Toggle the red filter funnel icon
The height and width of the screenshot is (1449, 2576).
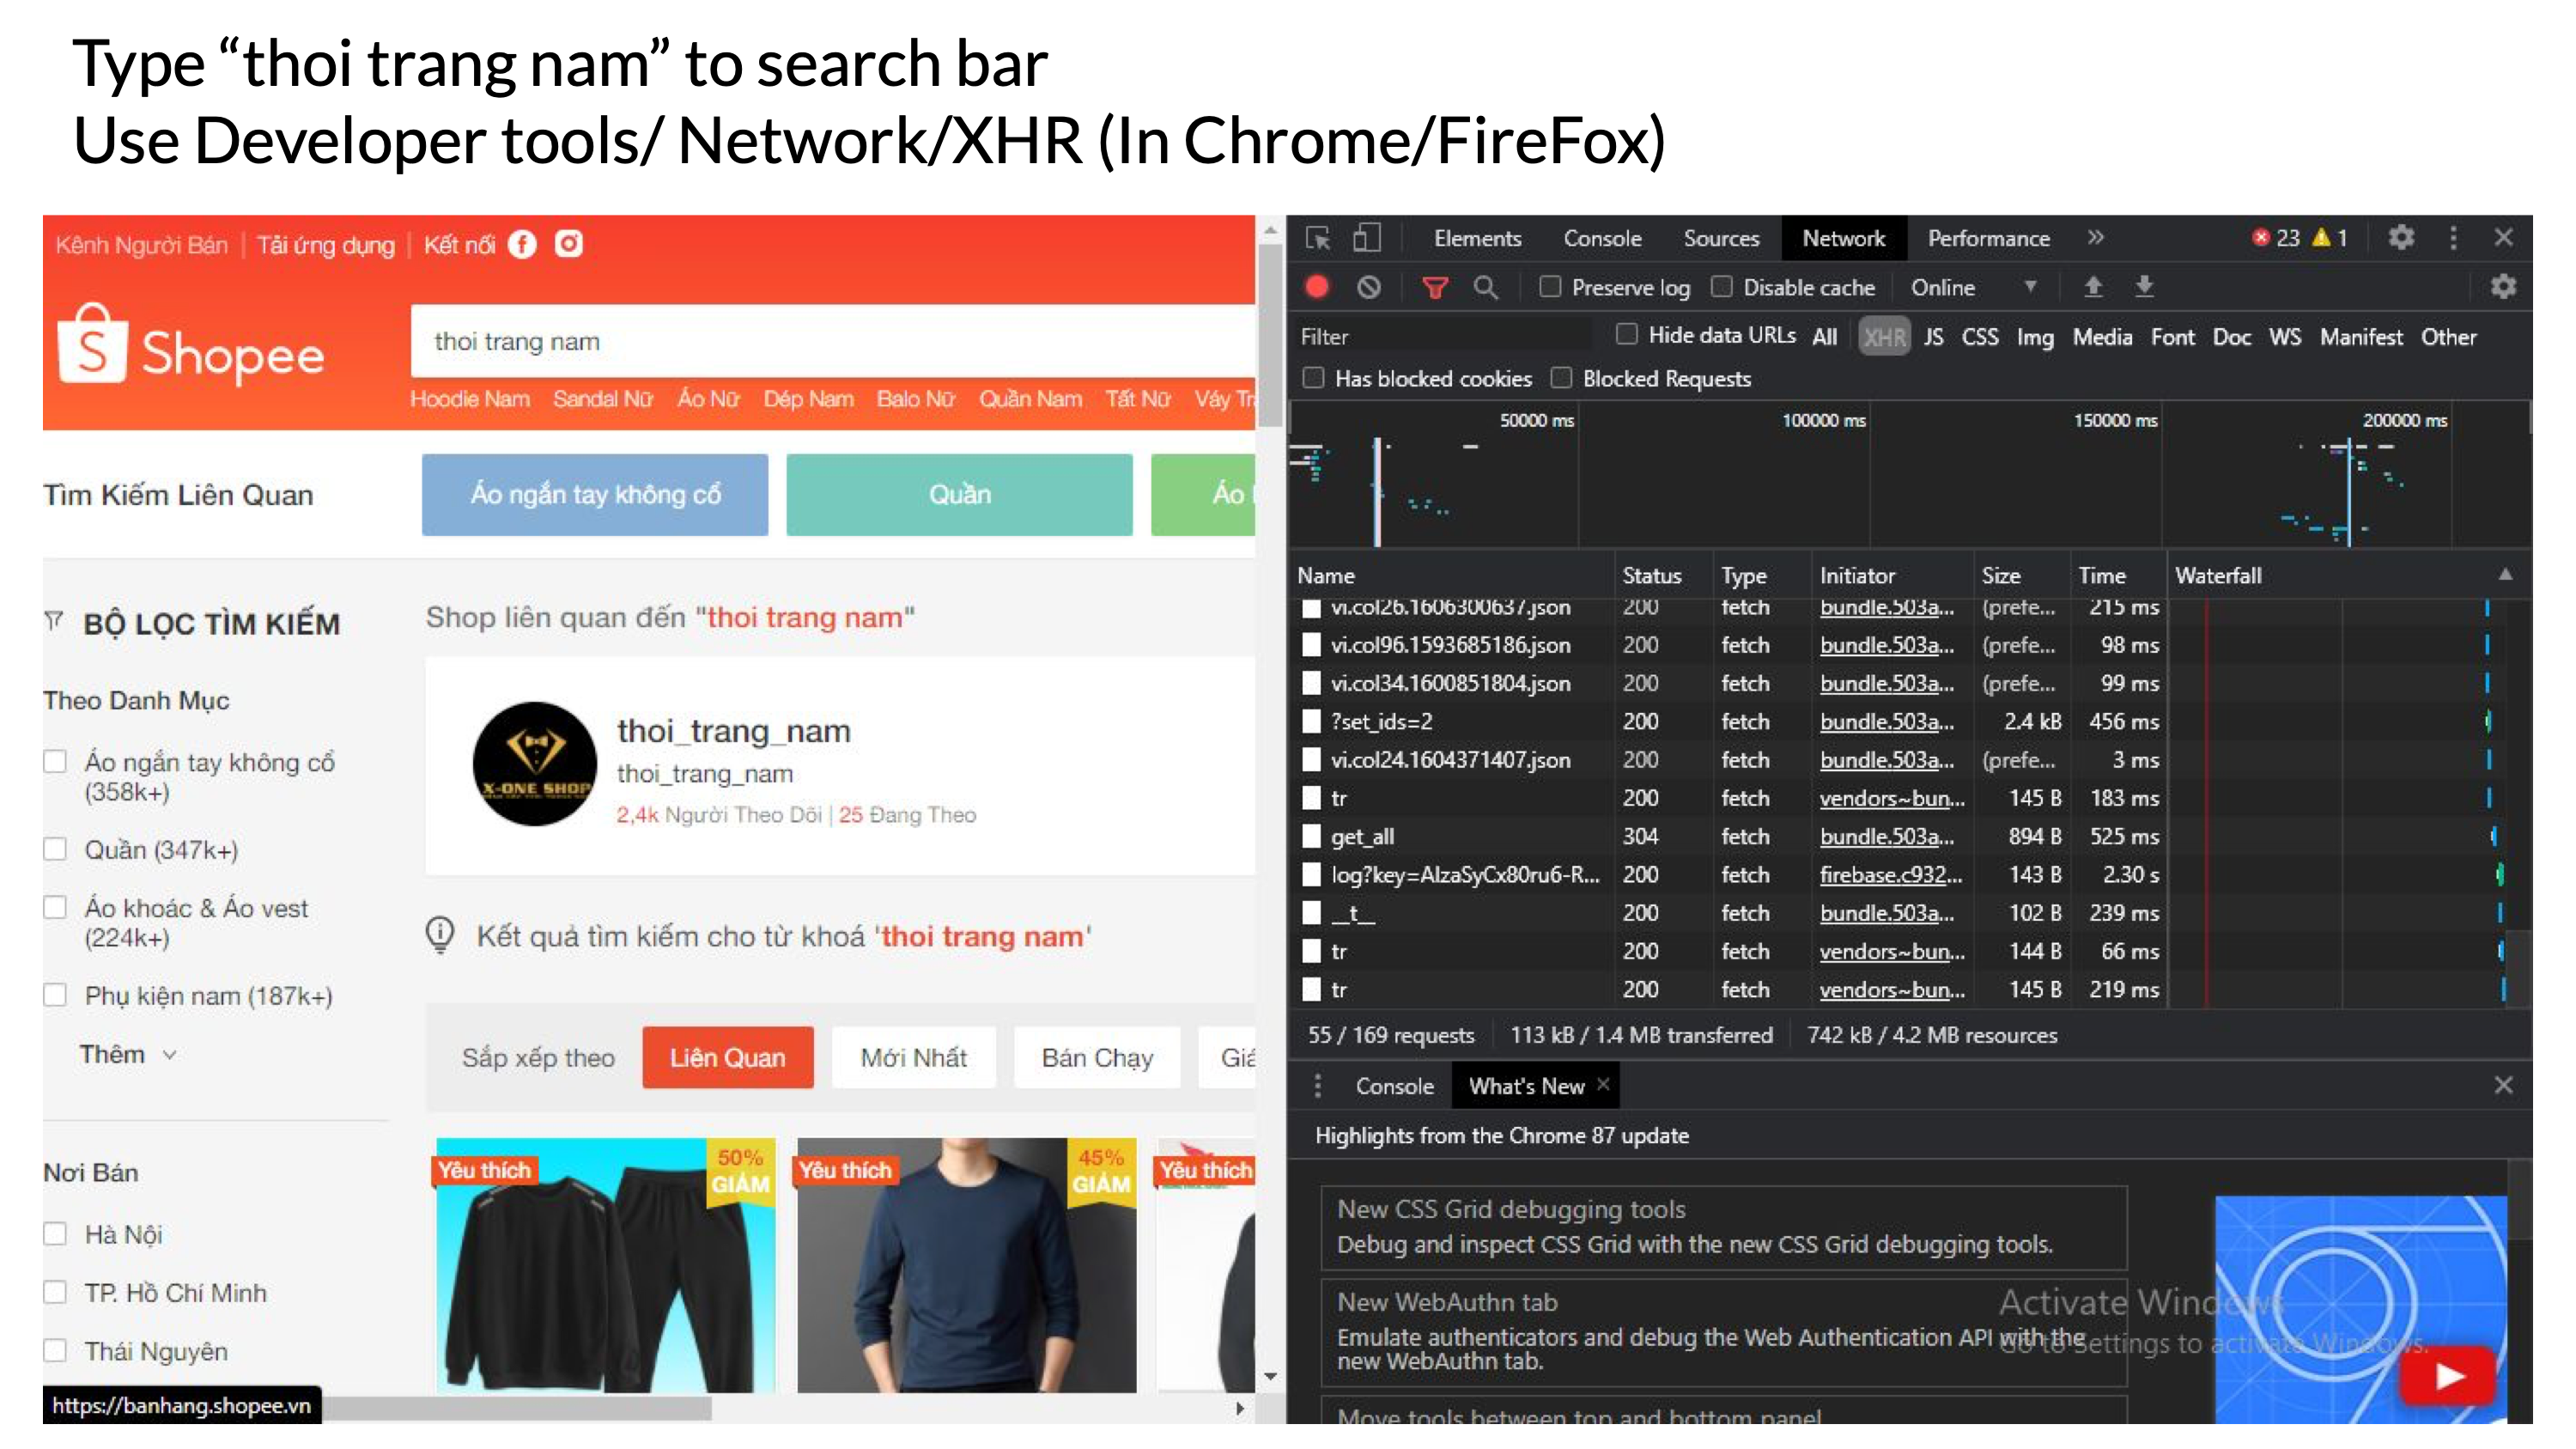[x=1434, y=288]
